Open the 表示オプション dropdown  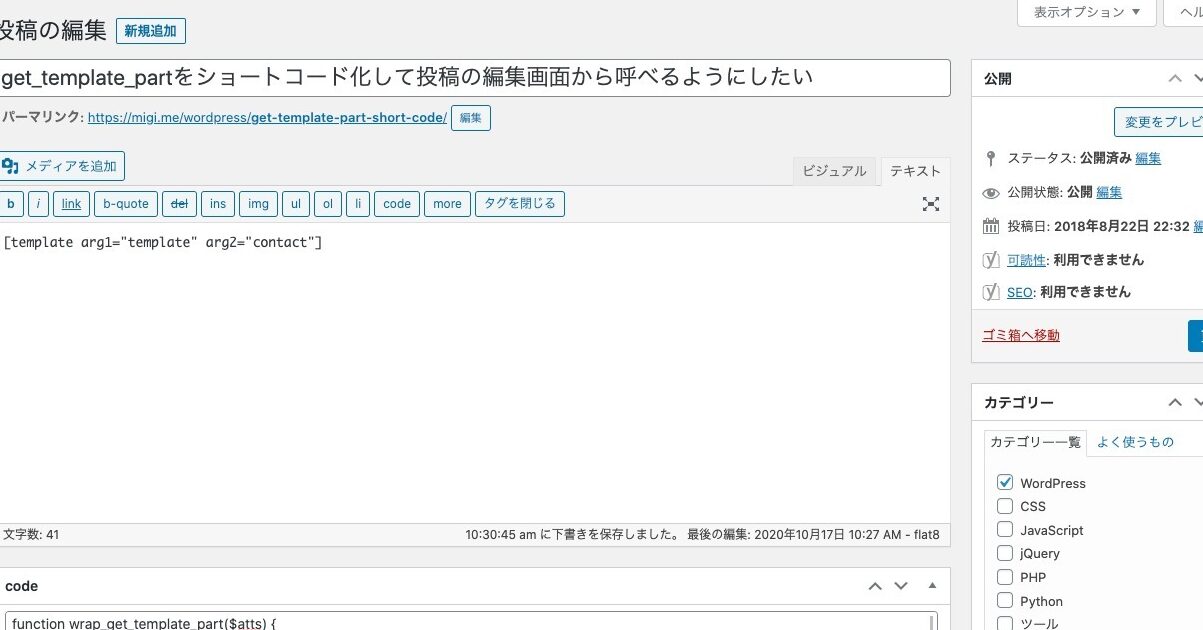pyautogui.click(x=1086, y=12)
